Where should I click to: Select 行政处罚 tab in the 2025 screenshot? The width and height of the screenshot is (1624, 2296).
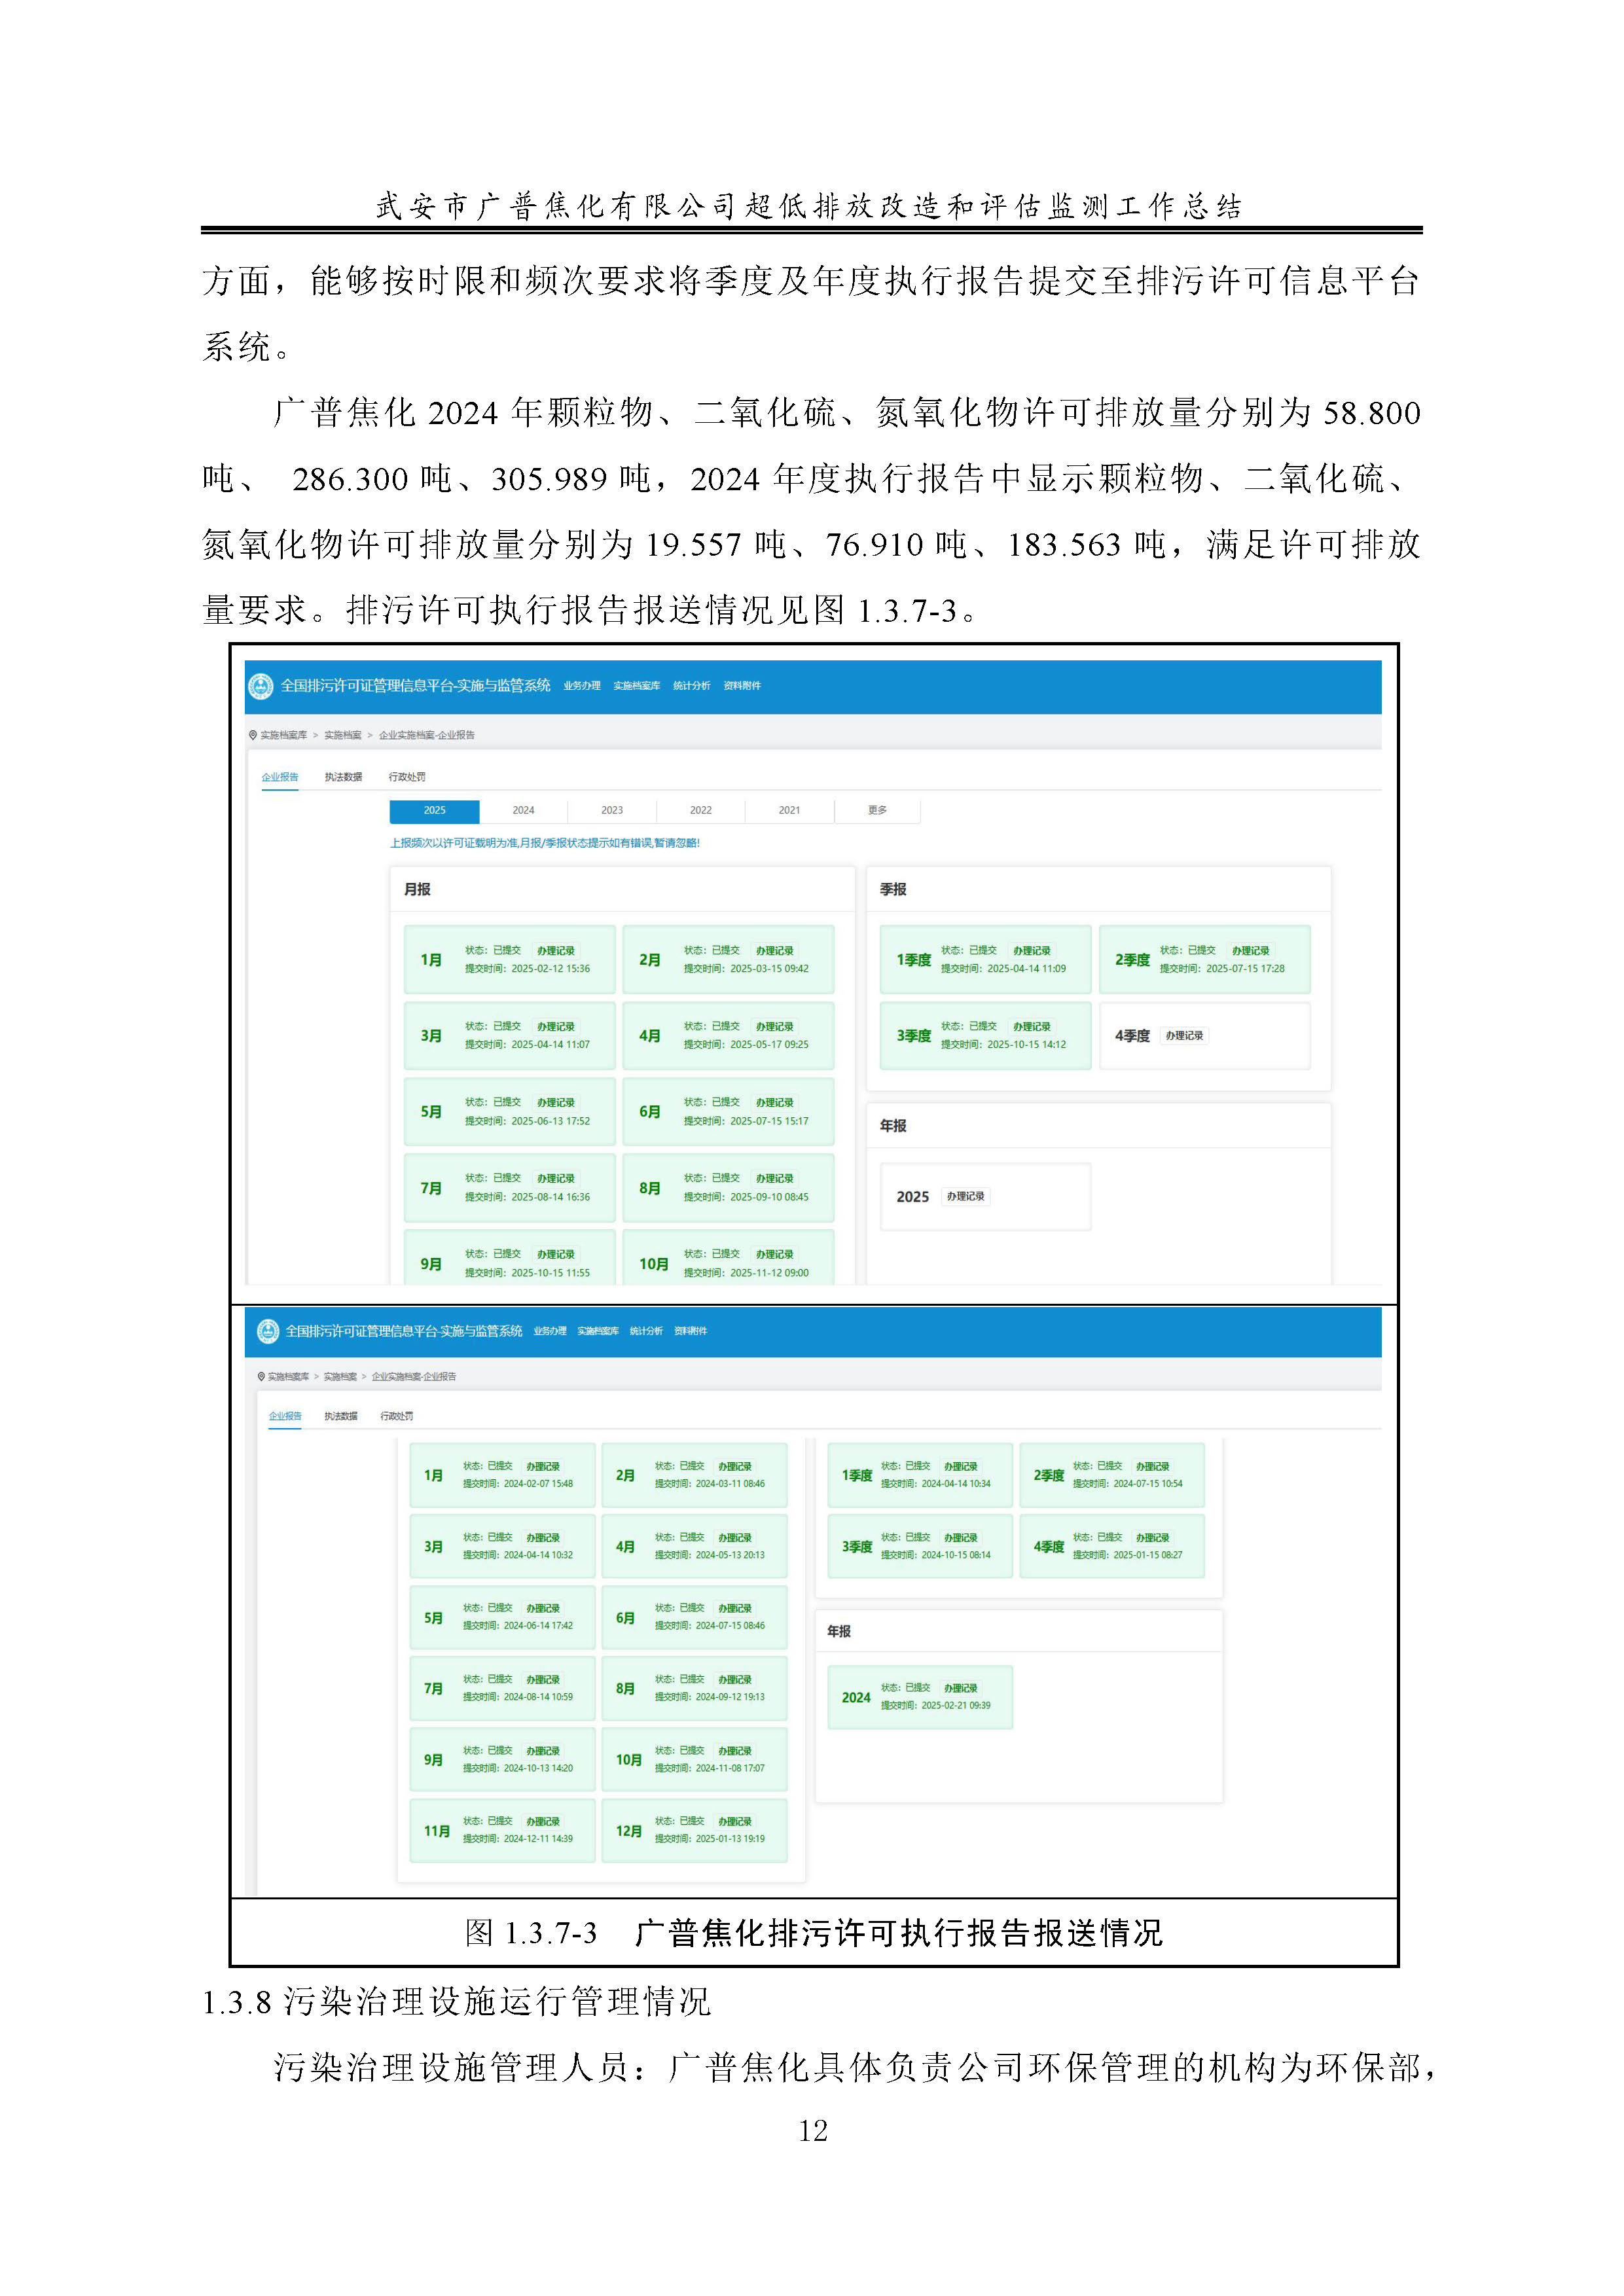pyautogui.click(x=407, y=777)
